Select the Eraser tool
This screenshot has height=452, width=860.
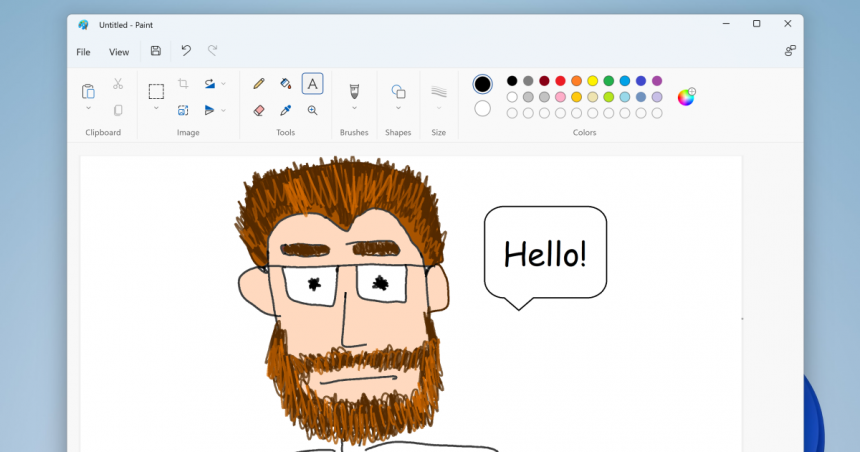pyautogui.click(x=259, y=110)
